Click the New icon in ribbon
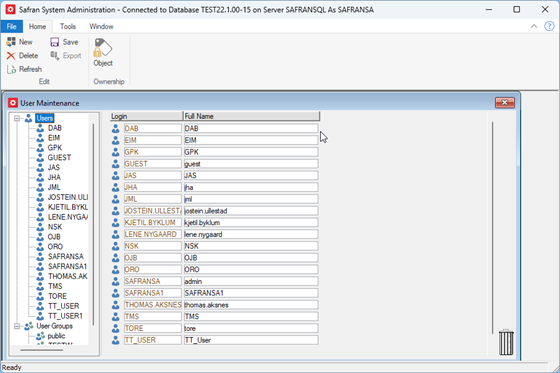 pyautogui.click(x=11, y=42)
